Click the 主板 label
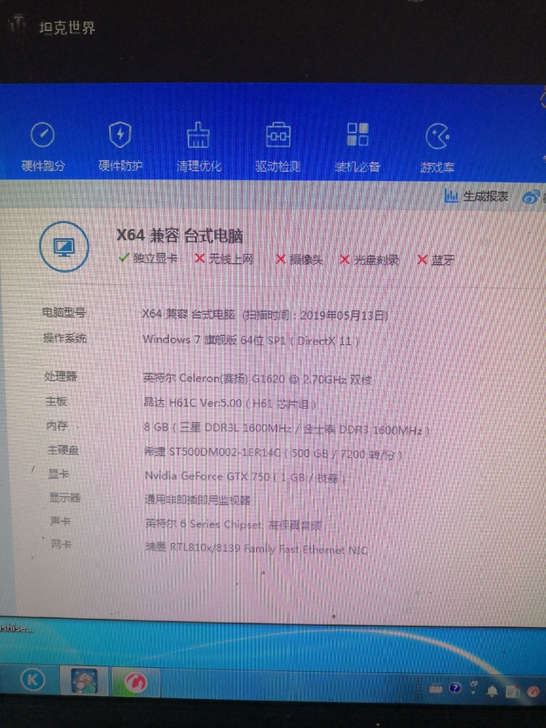The height and width of the screenshot is (728, 546). click(56, 401)
